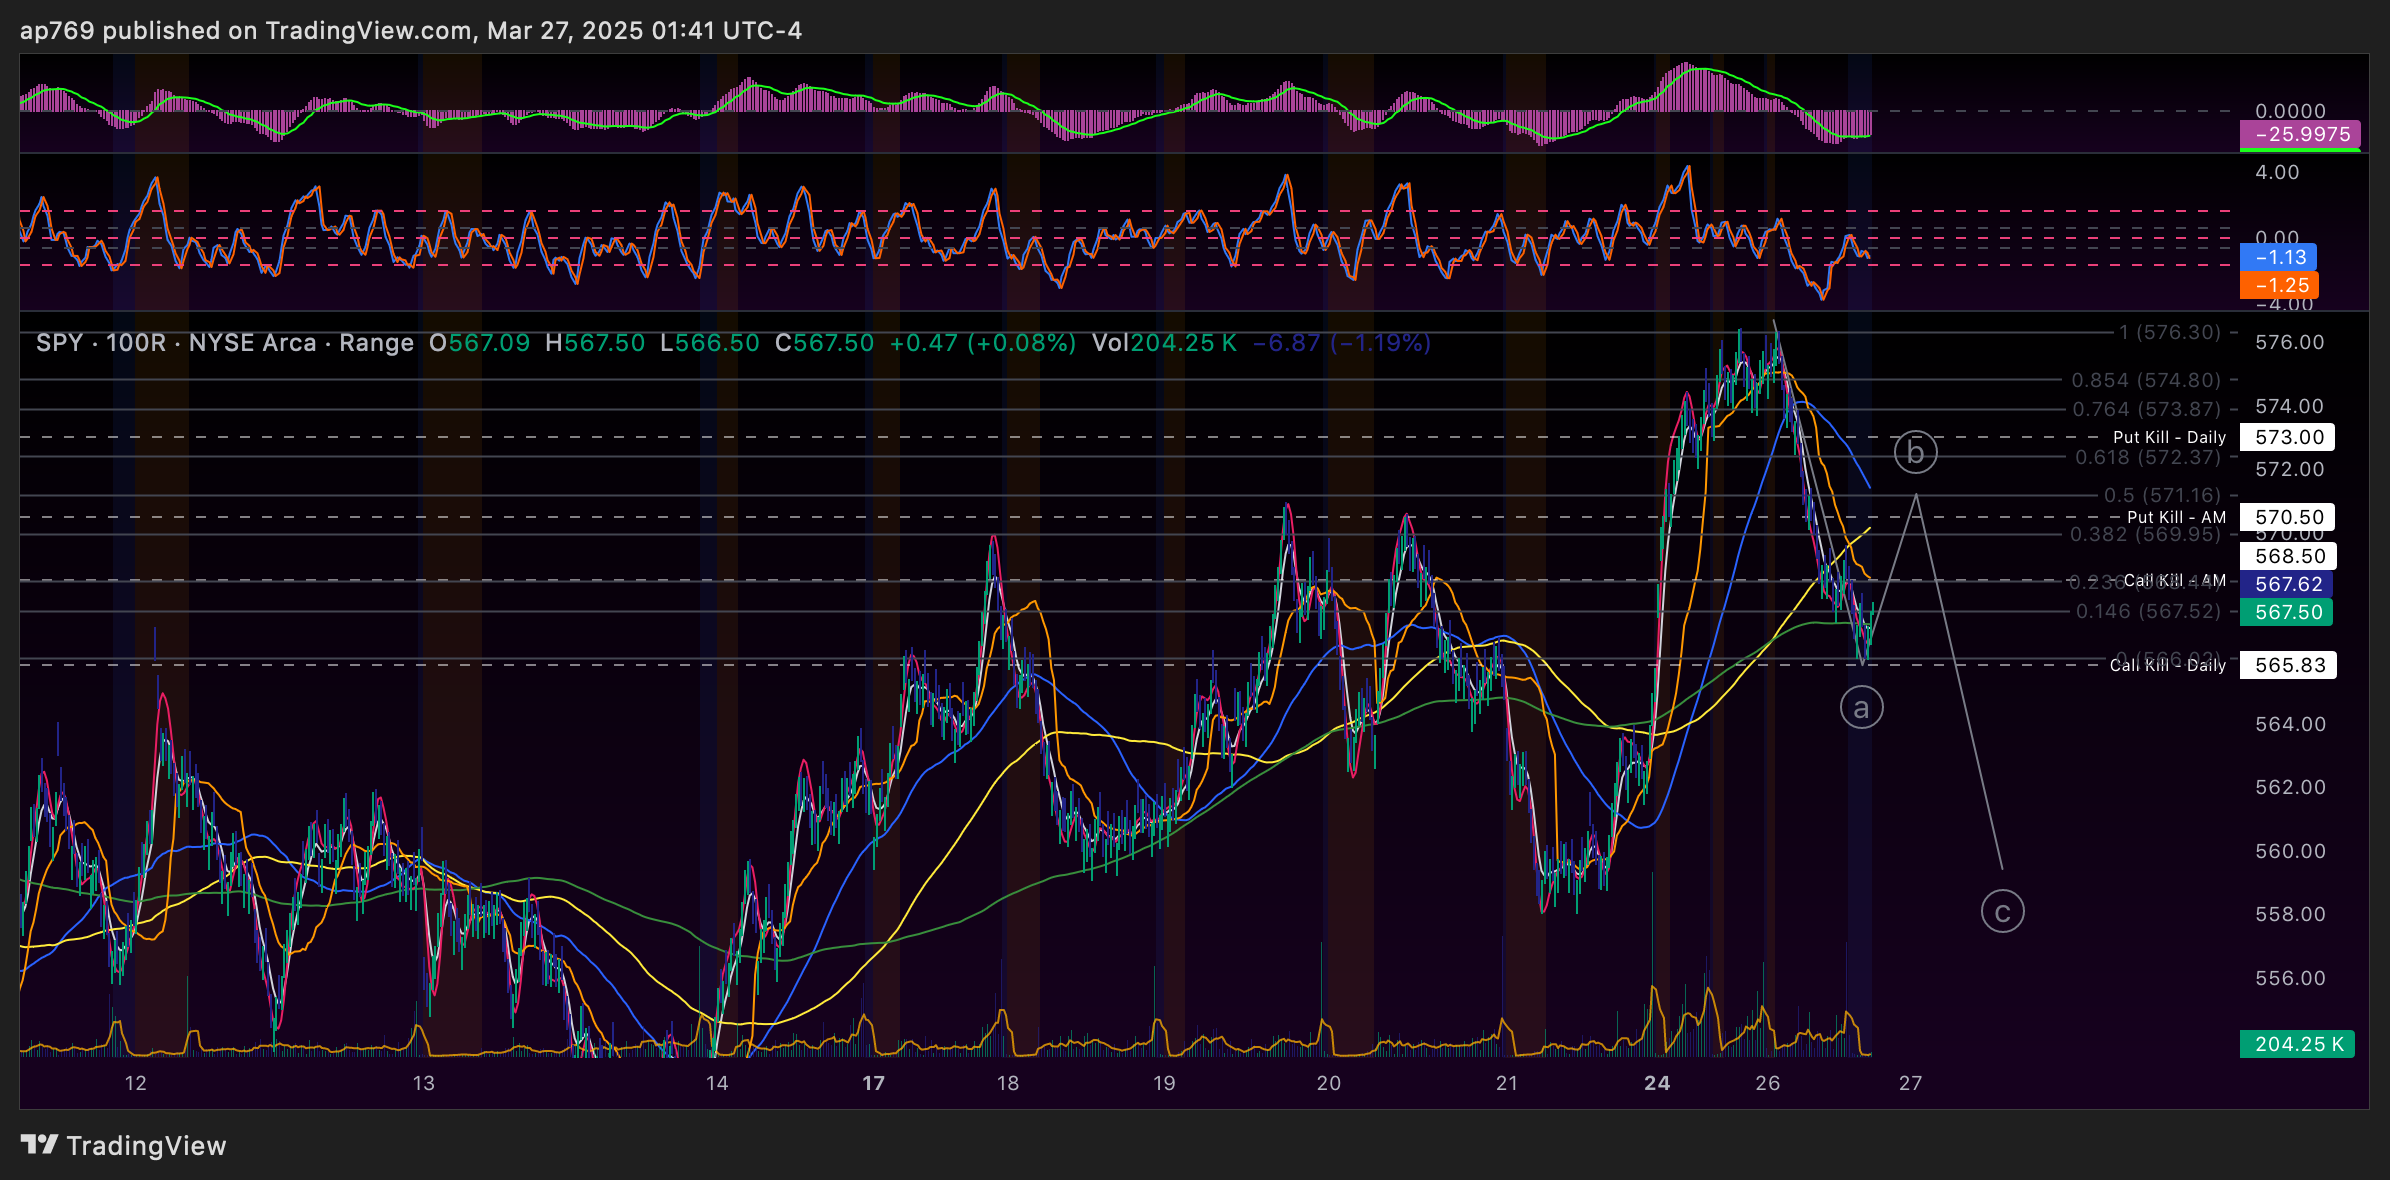Click the low value L566.50
The image size is (2390, 1180).
[710, 343]
